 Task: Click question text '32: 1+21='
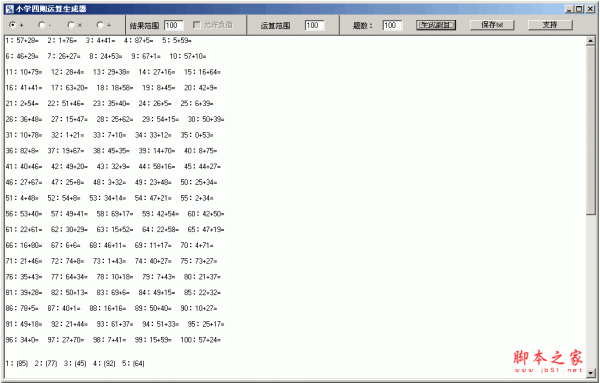[68, 135]
